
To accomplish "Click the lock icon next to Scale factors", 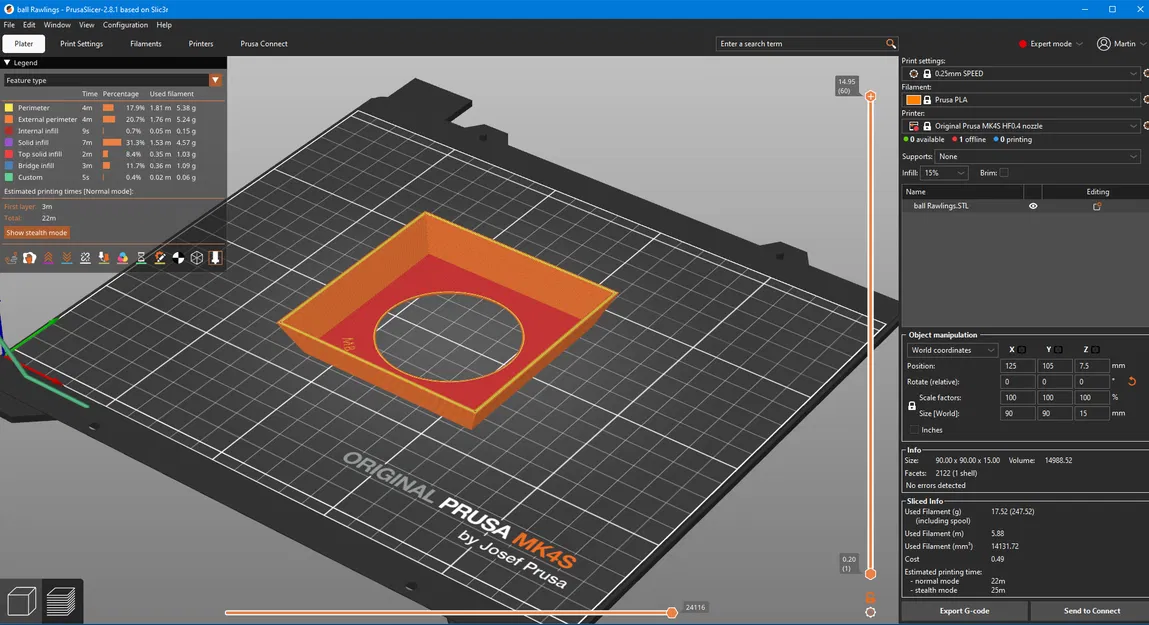I will pos(911,405).
